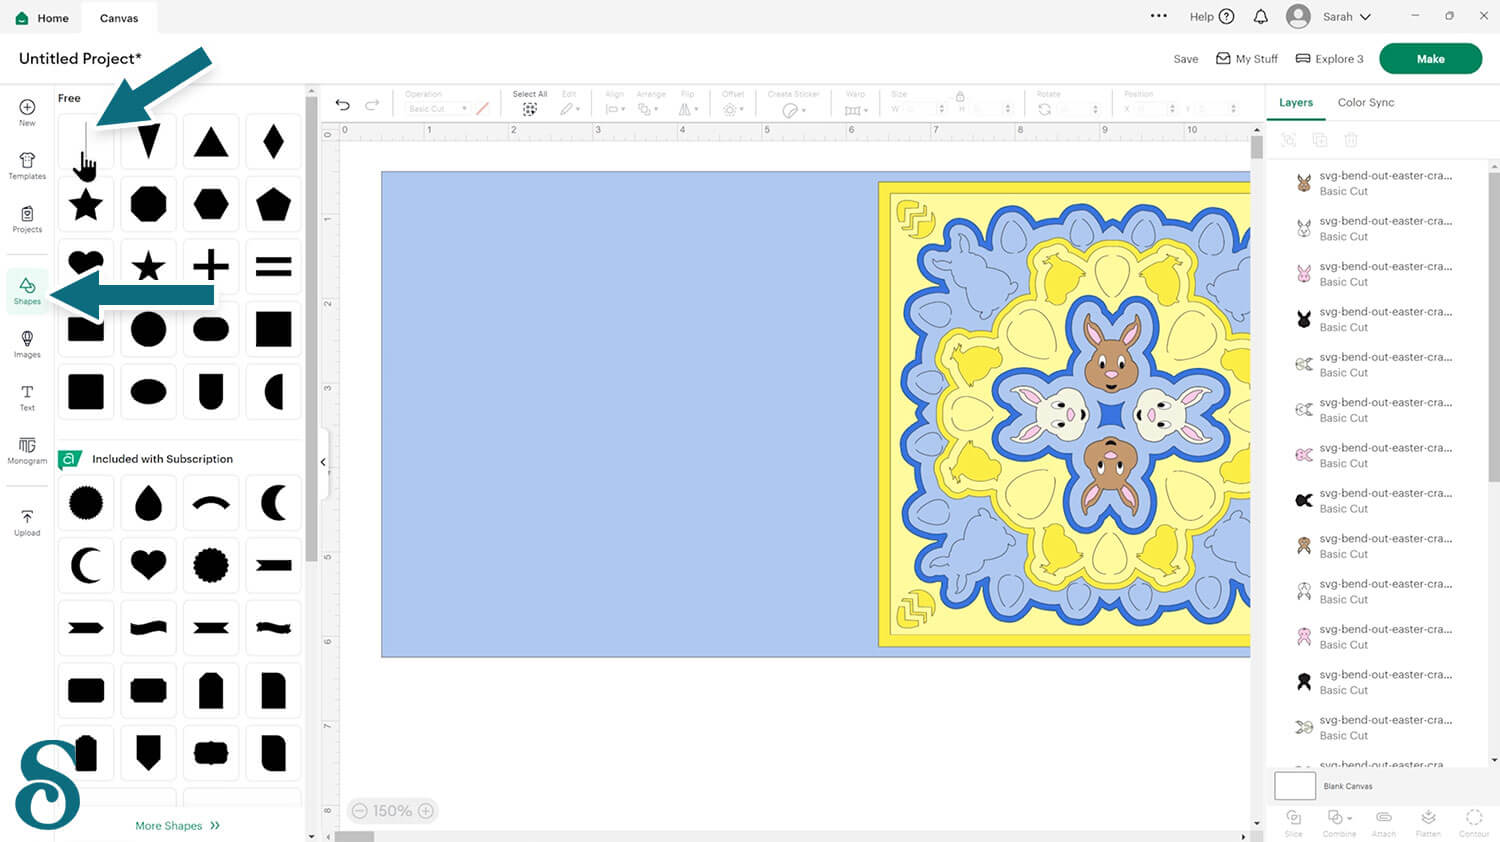Open the Help menu

(1212, 16)
